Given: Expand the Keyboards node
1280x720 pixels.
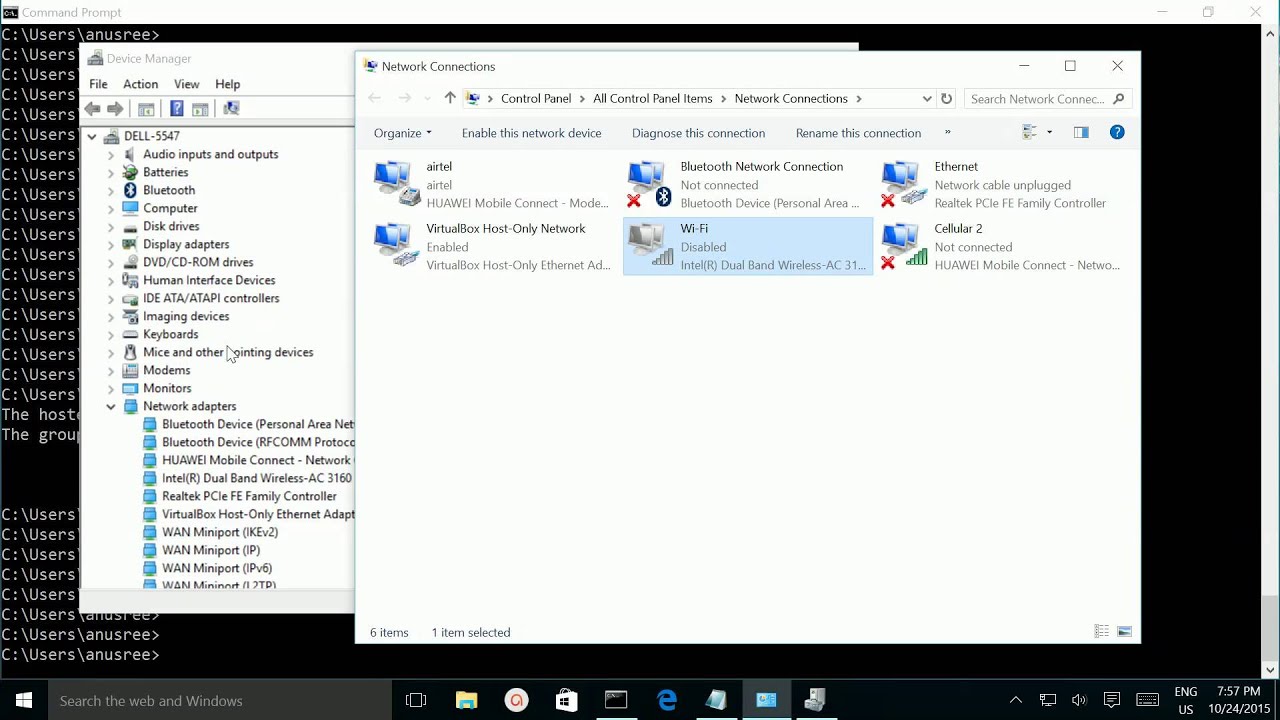Looking at the screenshot, I should [x=111, y=334].
